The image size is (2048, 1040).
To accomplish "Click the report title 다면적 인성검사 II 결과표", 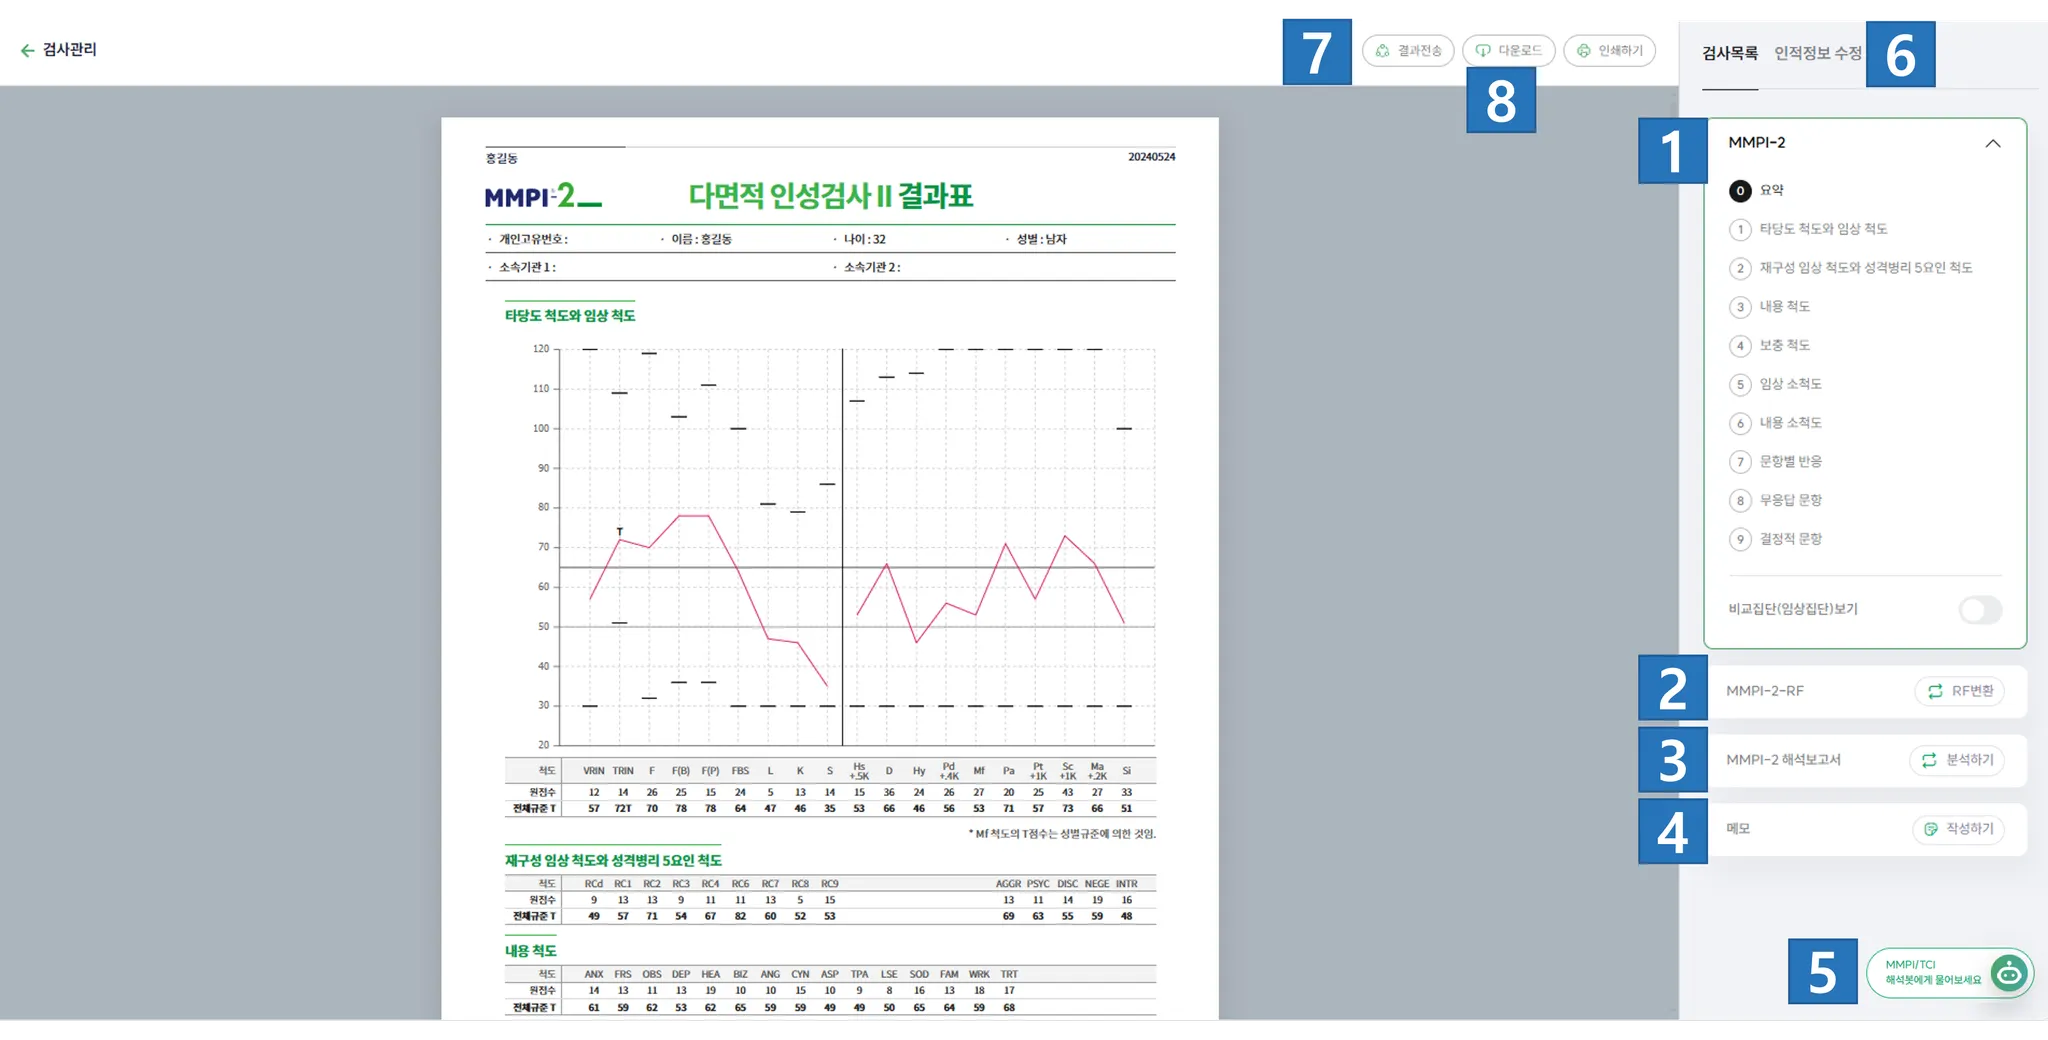I will (x=830, y=195).
